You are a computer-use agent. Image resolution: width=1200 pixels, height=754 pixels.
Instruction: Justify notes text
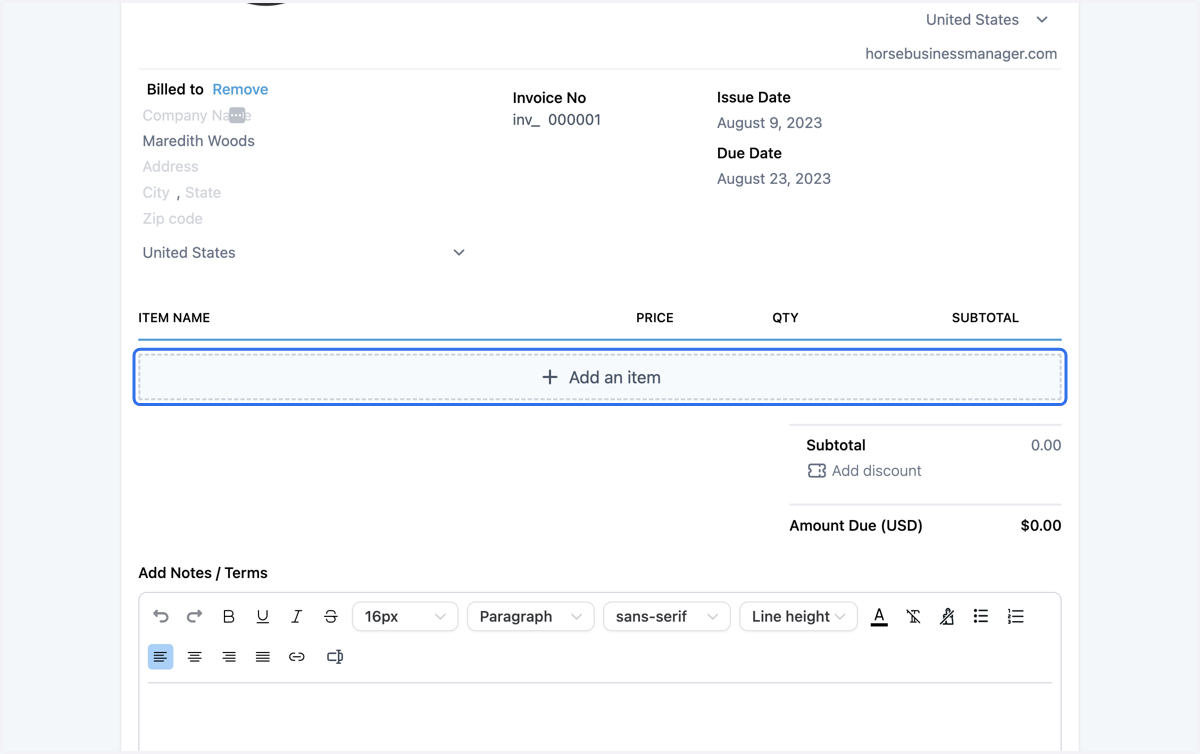[263, 656]
